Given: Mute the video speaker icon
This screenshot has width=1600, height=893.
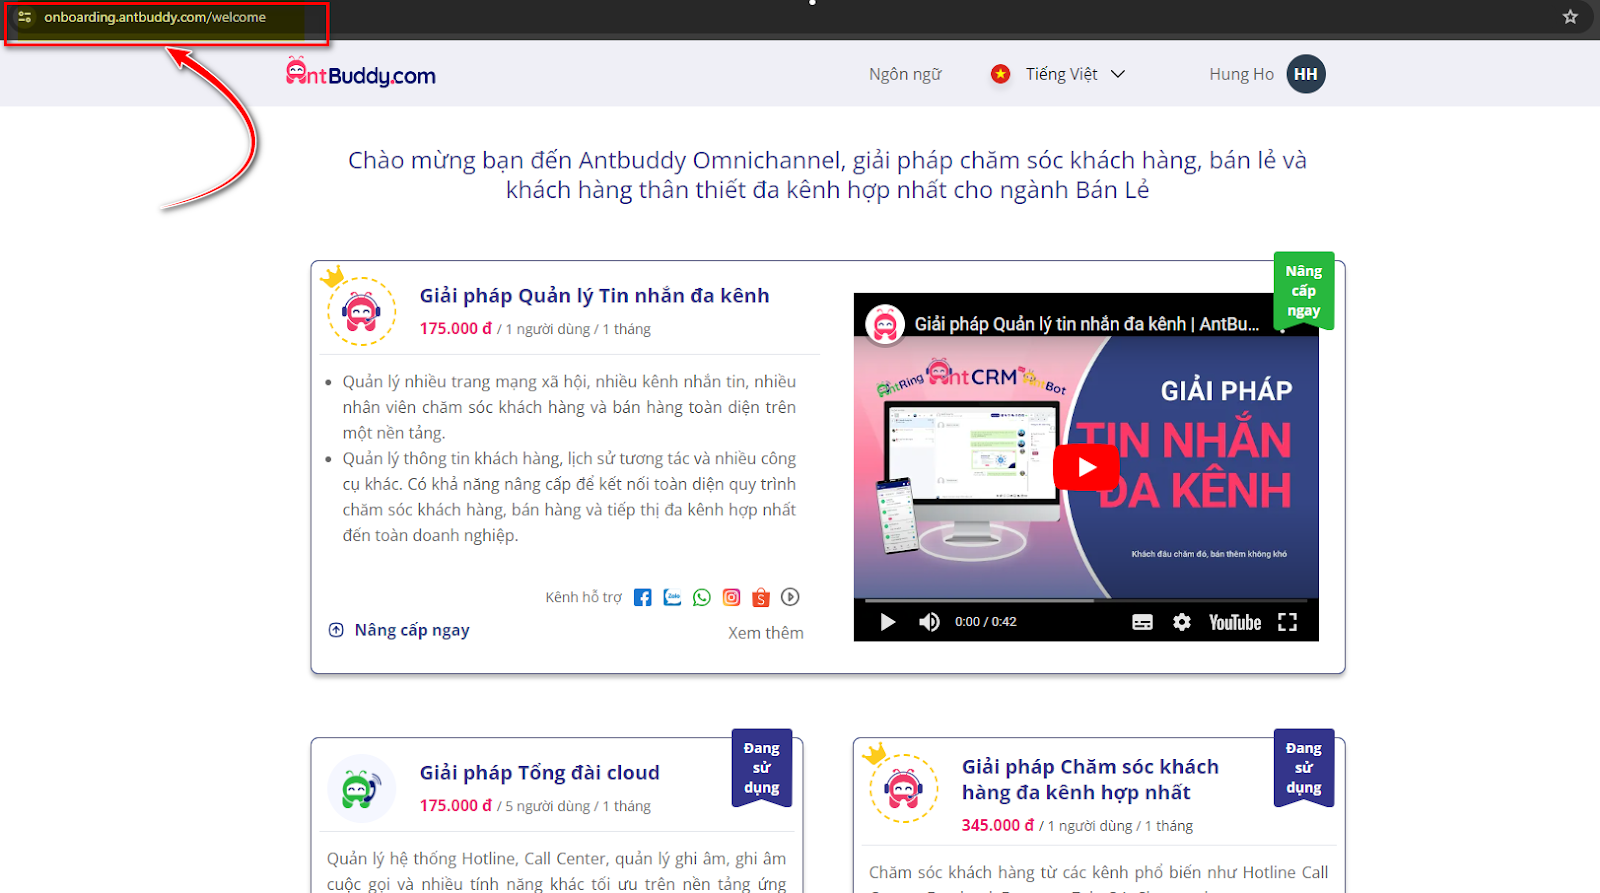Looking at the screenshot, I should click(x=930, y=622).
